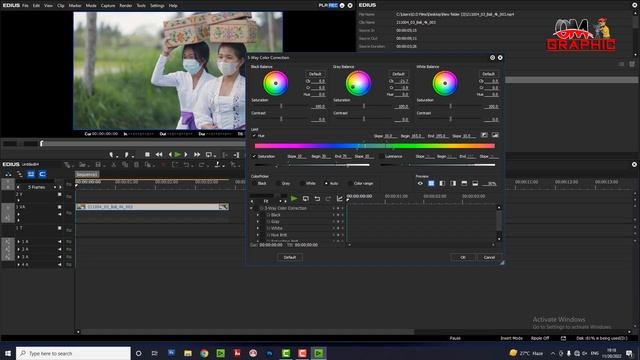Play the filter preview in color correction dialog
The width and height of the screenshot is (640, 360).
294,198
